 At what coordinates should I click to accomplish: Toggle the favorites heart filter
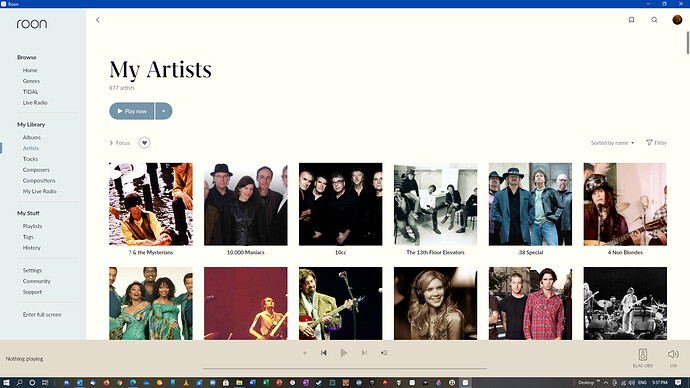coord(144,143)
